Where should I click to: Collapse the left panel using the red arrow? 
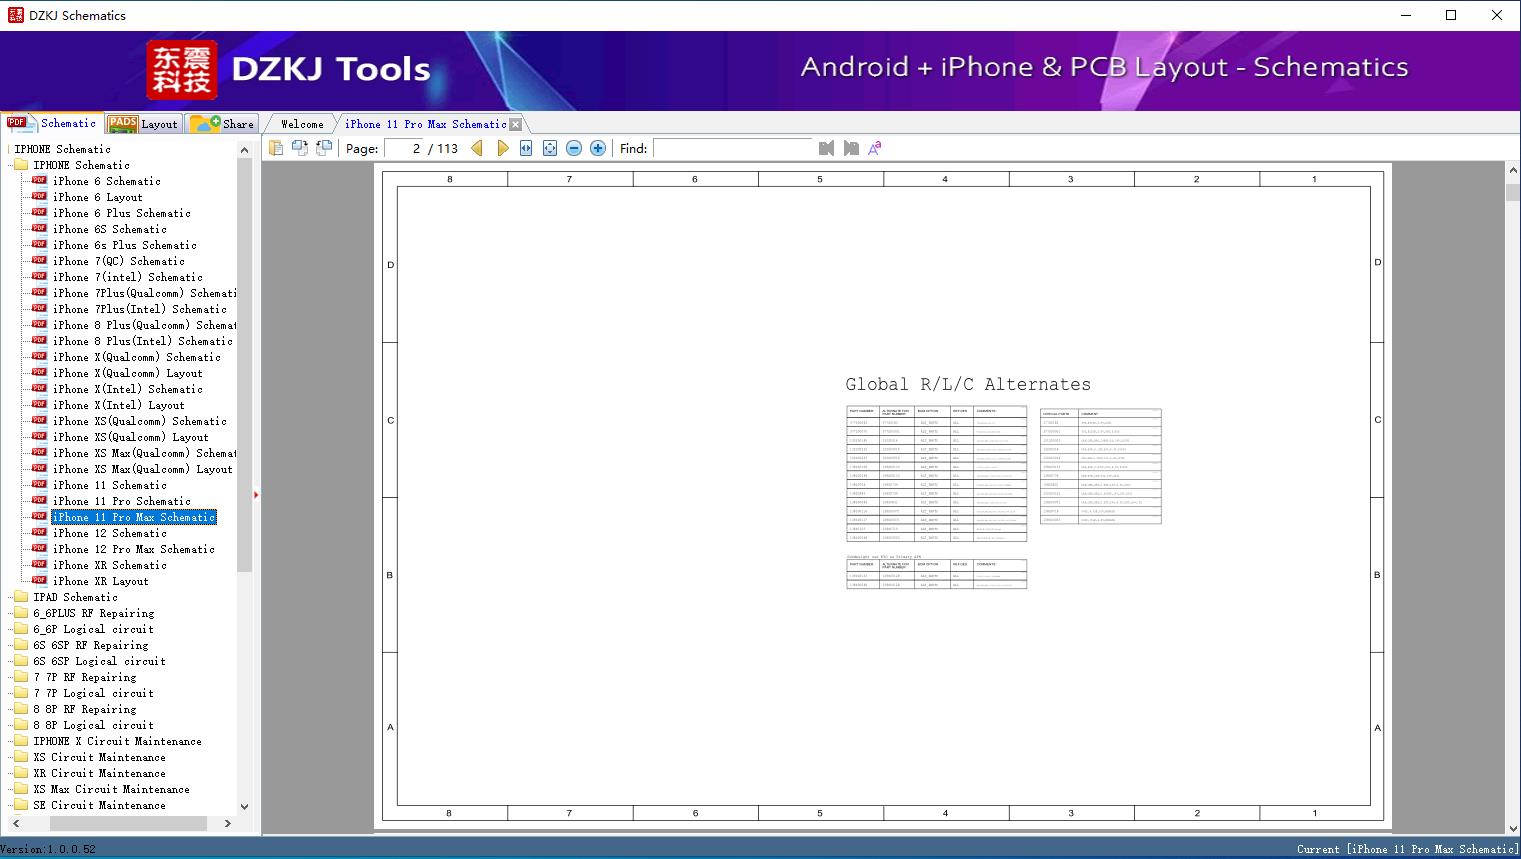256,494
